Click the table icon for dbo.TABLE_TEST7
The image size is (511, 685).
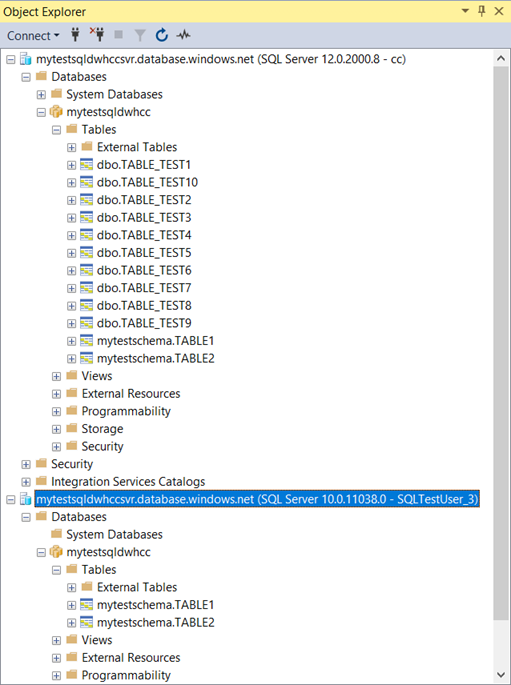pos(86,288)
